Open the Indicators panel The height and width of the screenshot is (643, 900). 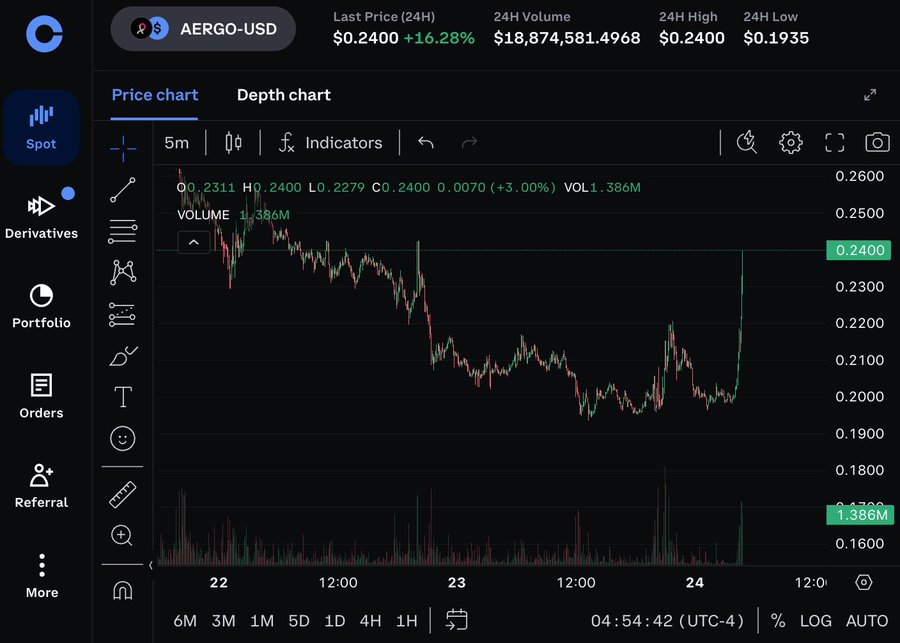click(x=330, y=143)
